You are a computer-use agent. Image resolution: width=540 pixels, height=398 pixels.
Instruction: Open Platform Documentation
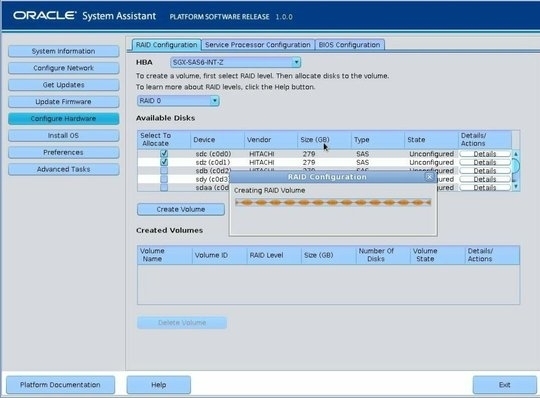point(60,385)
